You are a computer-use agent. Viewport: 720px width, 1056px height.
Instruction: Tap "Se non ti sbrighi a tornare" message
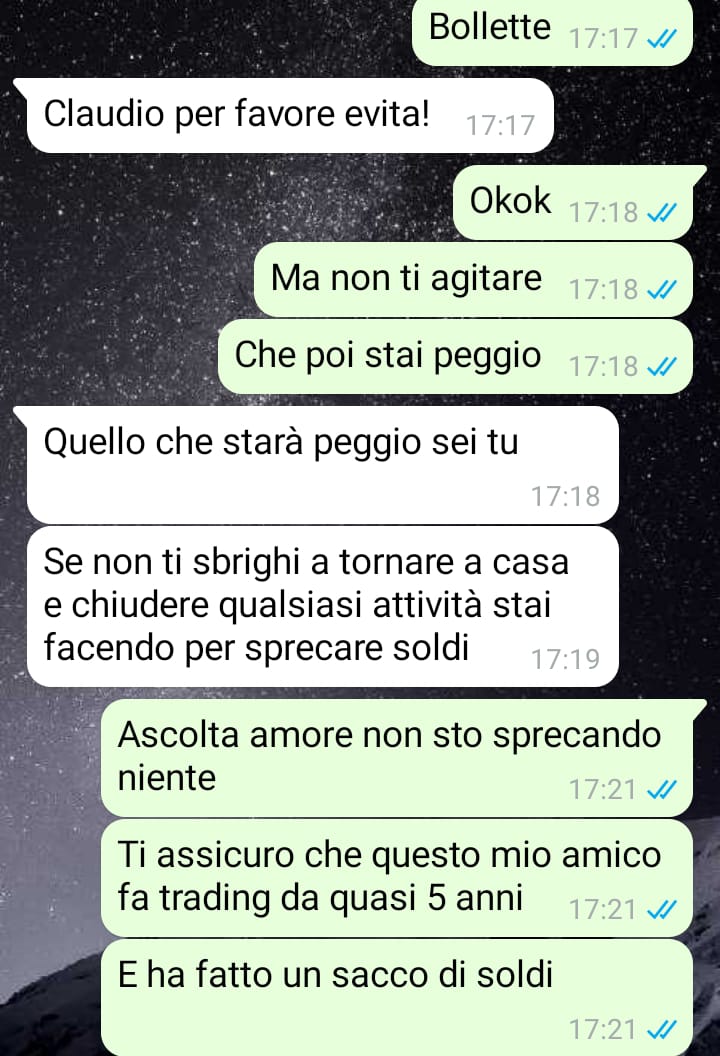[x=323, y=606]
